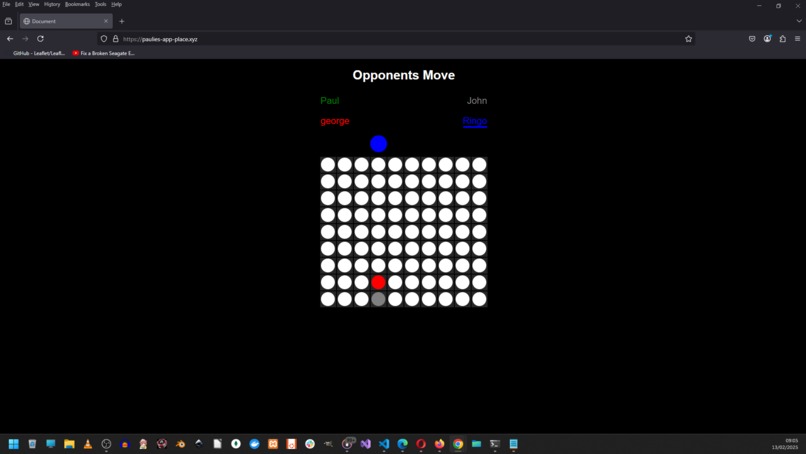Open the Firefox account menu
This screenshot has width=806, height=454.
point(767,39)
